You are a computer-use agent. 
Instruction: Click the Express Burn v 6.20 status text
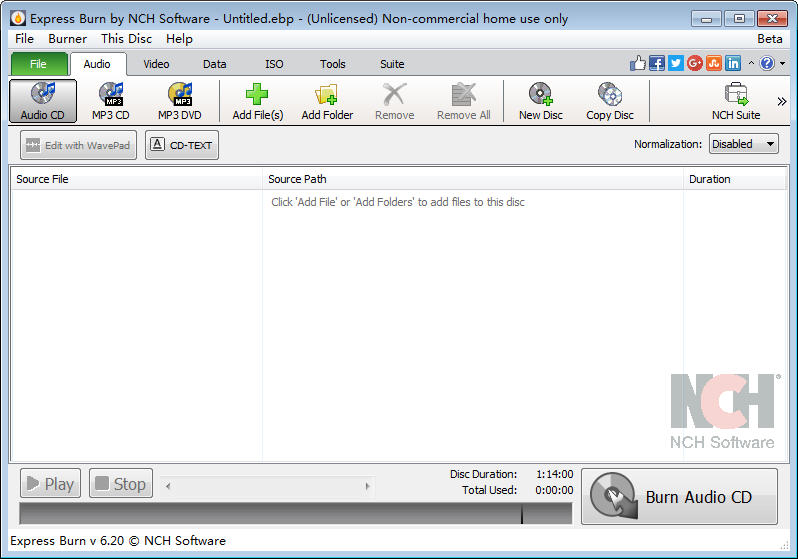tap(118, 541)
